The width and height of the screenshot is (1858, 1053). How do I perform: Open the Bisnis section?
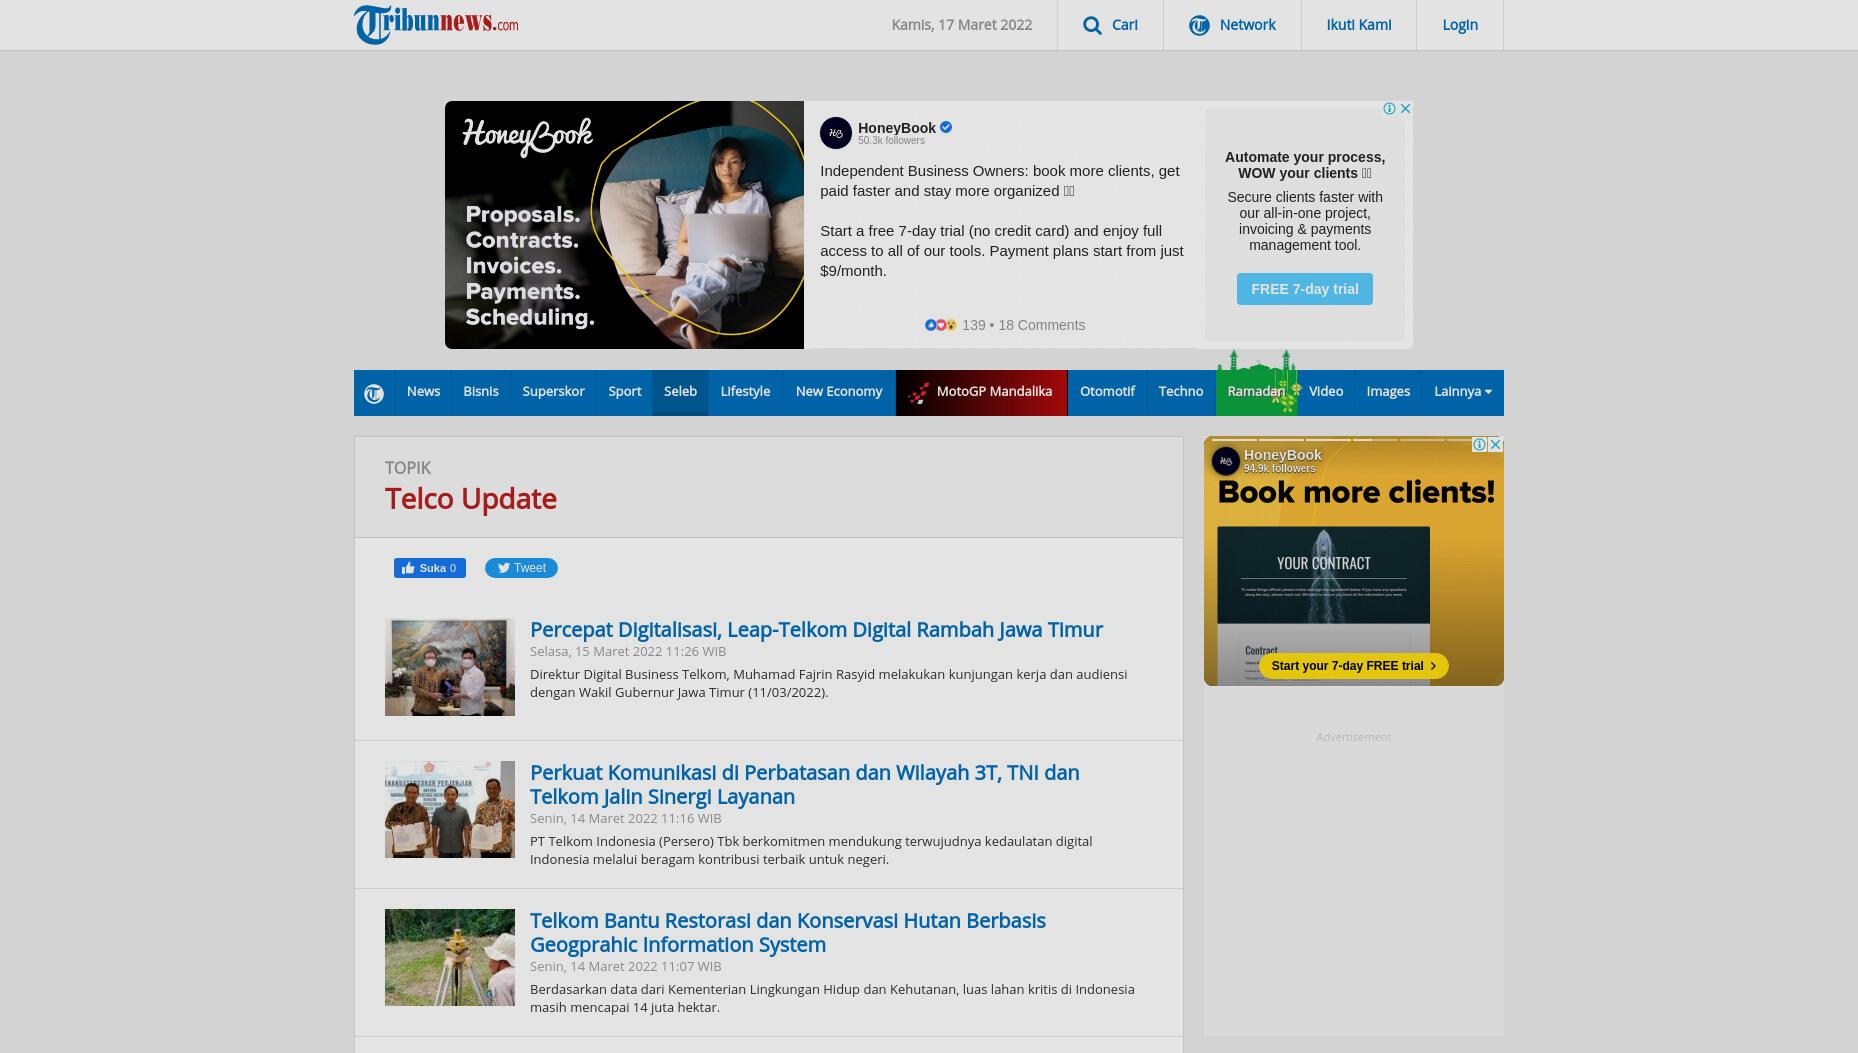[x=481, y=392]
